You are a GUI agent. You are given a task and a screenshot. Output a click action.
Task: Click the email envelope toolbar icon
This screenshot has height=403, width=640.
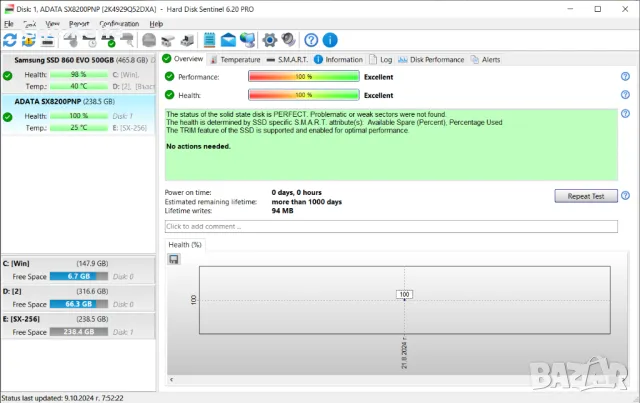pos(229,40)
